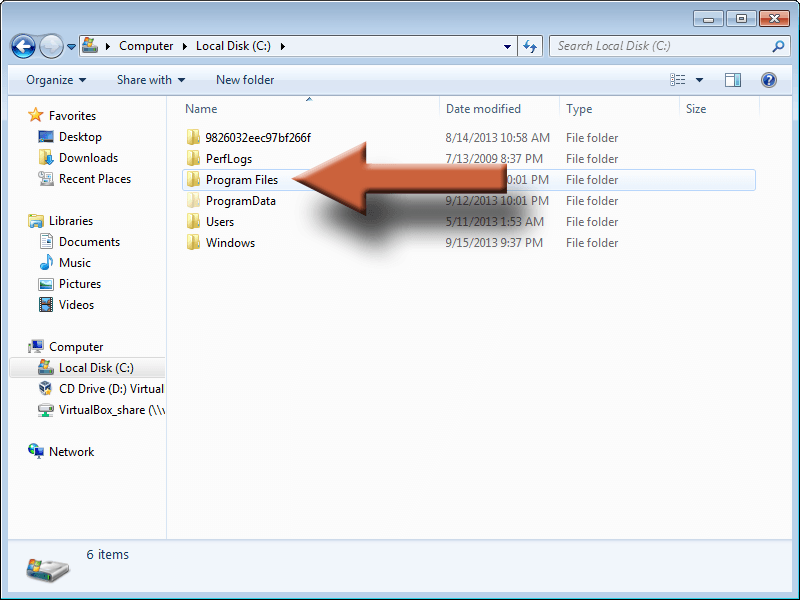Select Local Disk (C:) breadcrumb
Viewport: 800px width, 600px height.
(233, 46)
